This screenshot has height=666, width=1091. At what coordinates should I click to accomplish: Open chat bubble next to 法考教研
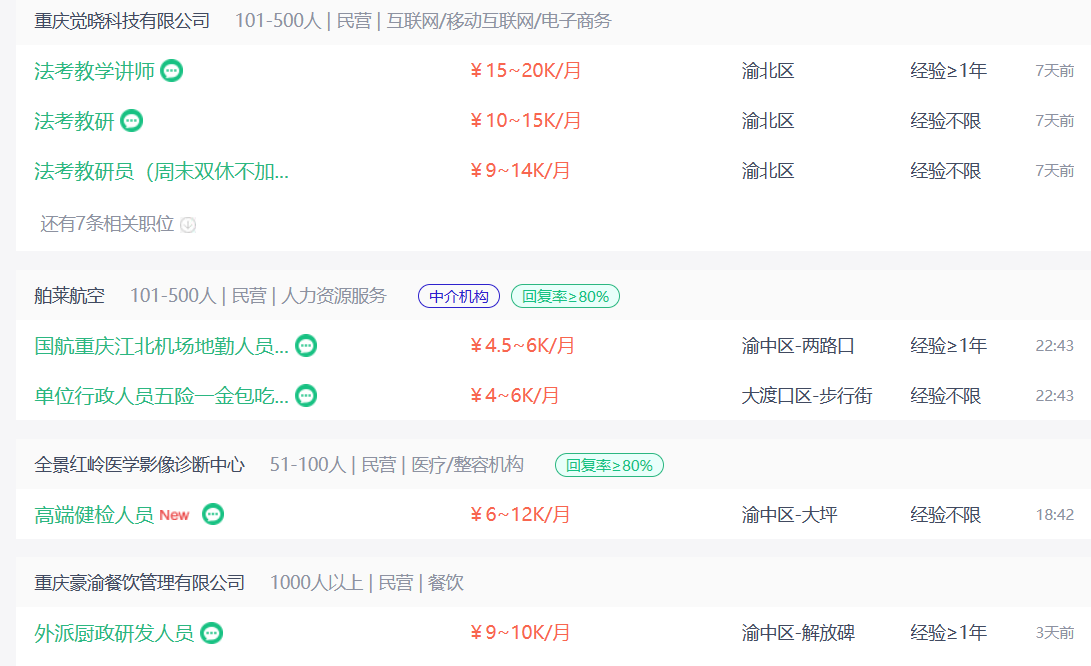[132, 121]
